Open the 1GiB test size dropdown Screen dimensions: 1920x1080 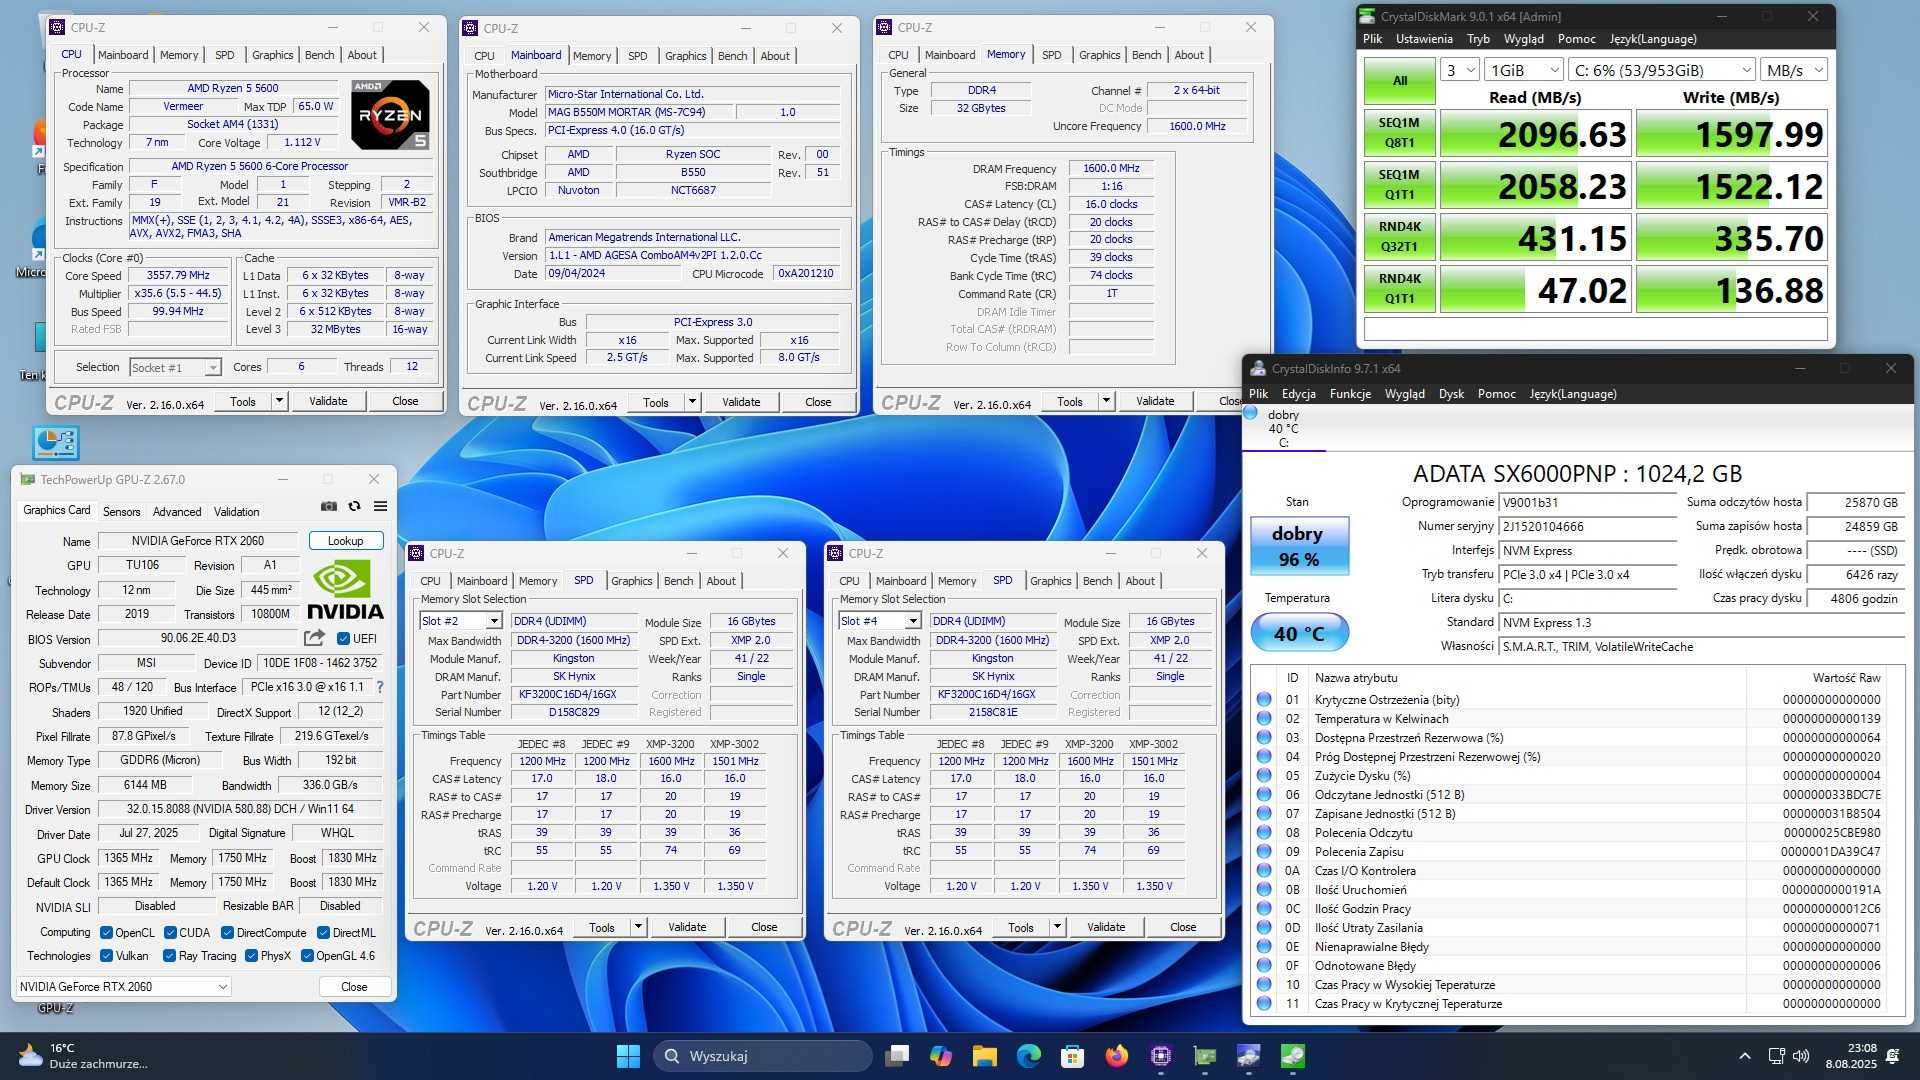(x=1523, y=70)
